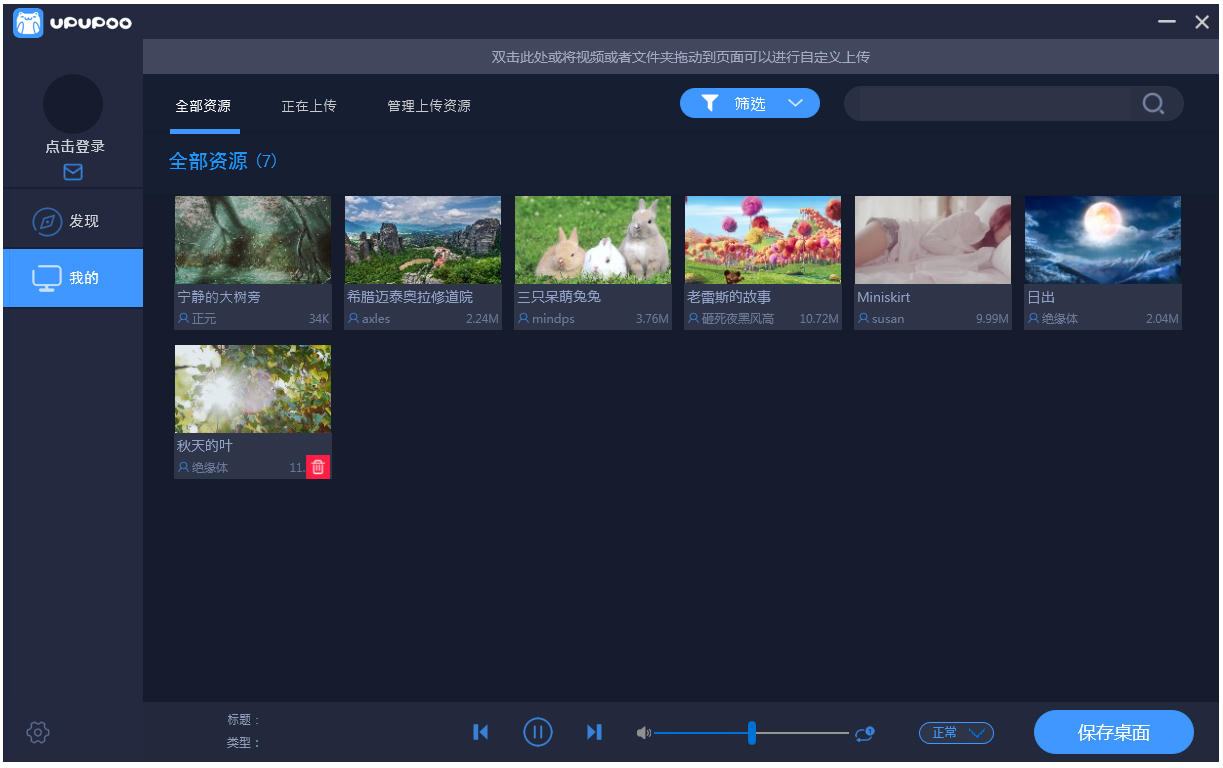Click file size 10.72M
1223x768 pixels.
click(819, 319)
